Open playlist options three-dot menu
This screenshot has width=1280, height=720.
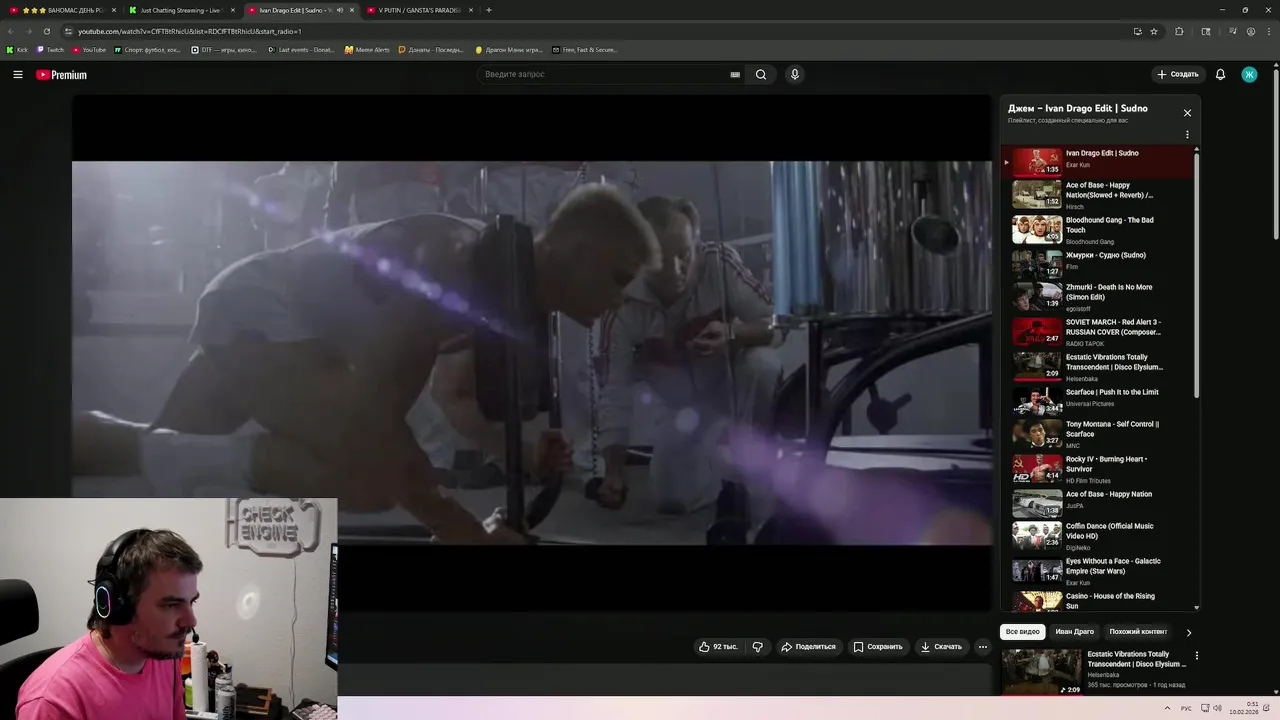click(1187, 135)
